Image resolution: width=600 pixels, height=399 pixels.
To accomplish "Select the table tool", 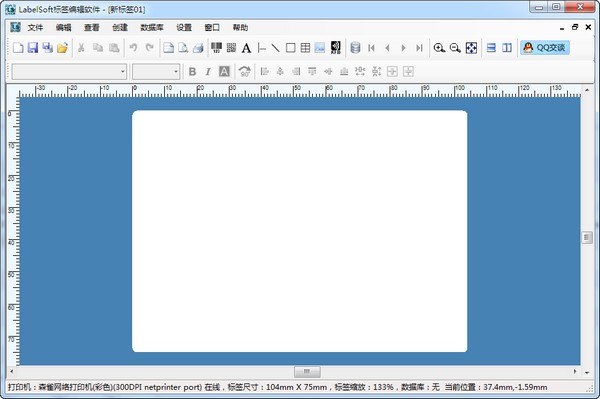I will point(305,48).
